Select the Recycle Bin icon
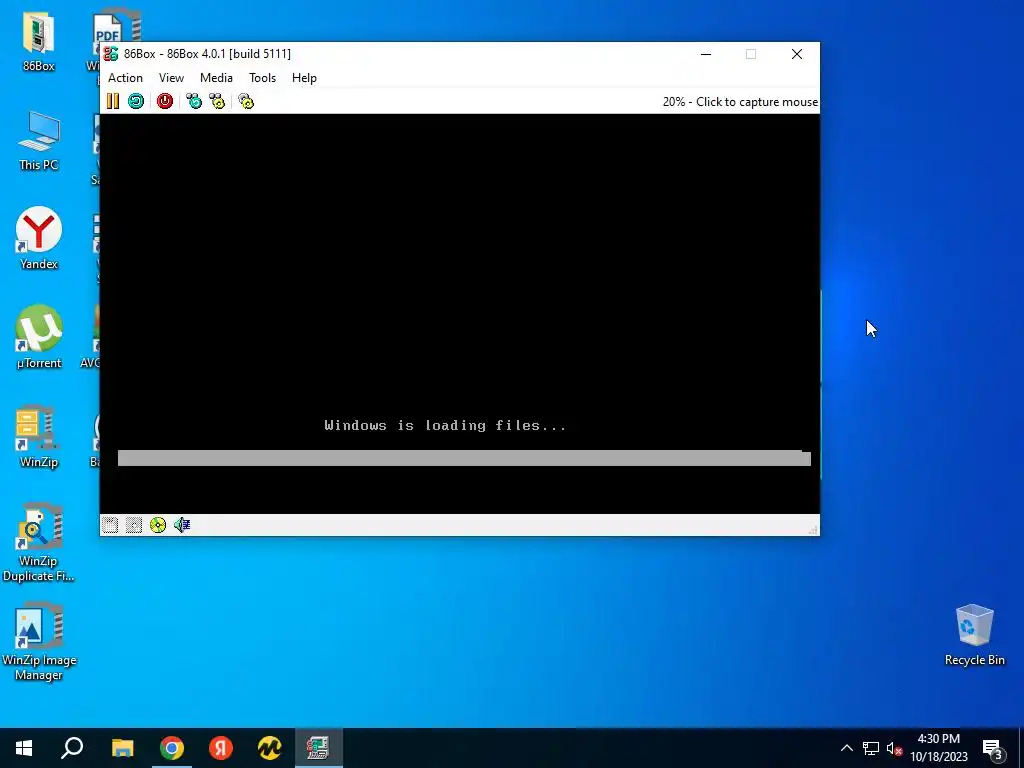The image size is (1024, 768). pos(974,635)
